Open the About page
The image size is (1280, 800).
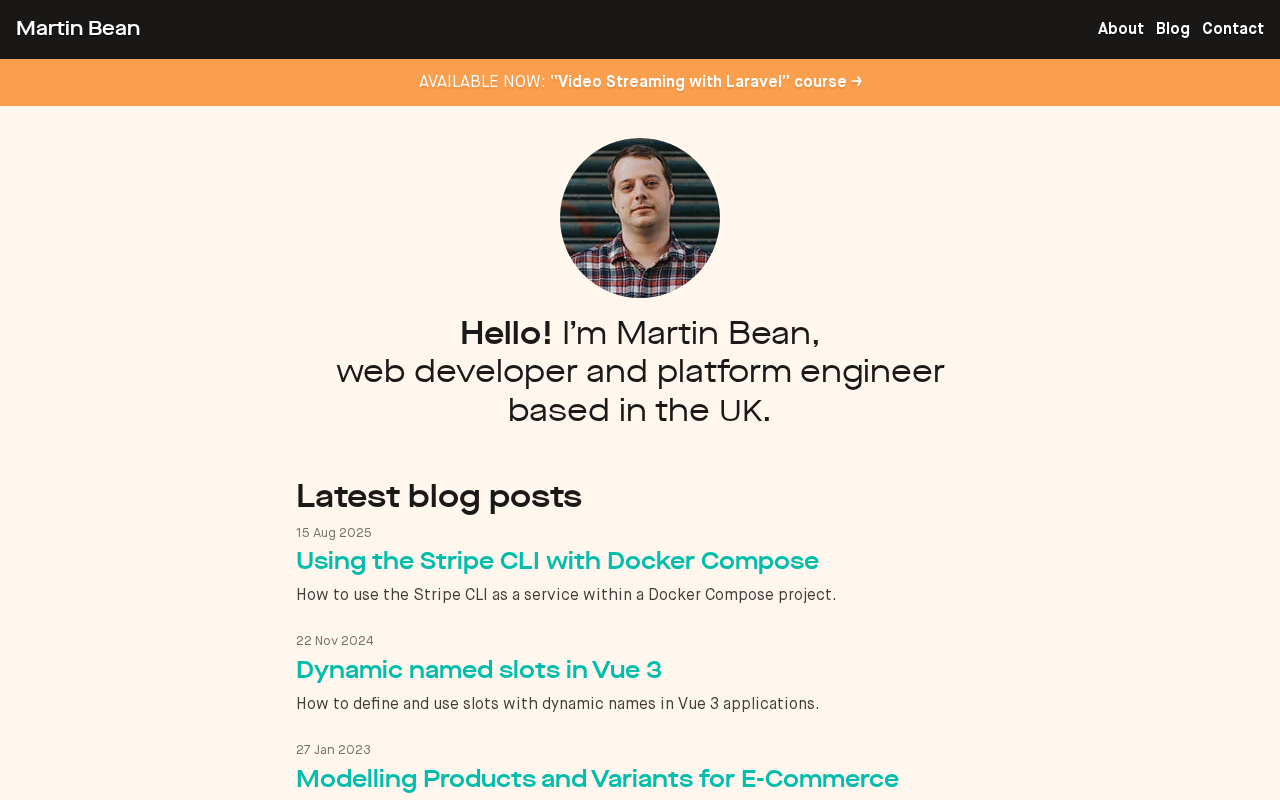coord(1120,29)
